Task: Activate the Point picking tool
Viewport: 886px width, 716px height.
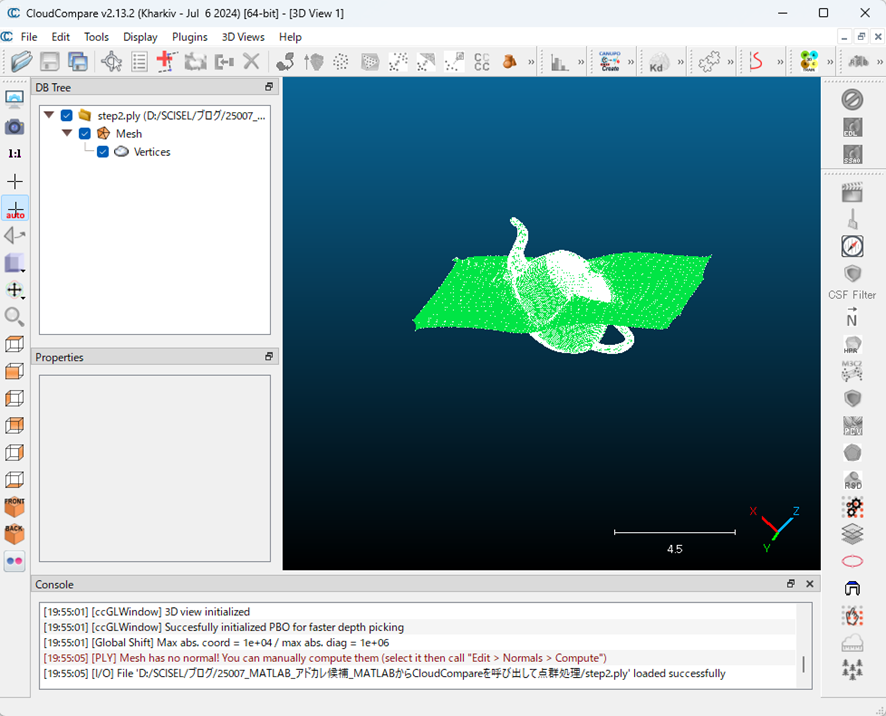Action: click(x=111, y=61)
